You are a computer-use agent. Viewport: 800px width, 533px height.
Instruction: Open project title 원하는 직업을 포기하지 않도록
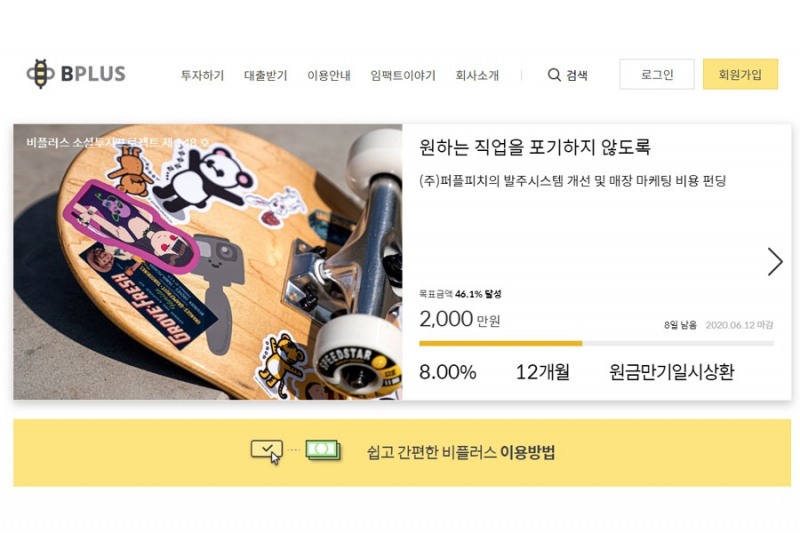pos(535,147)
